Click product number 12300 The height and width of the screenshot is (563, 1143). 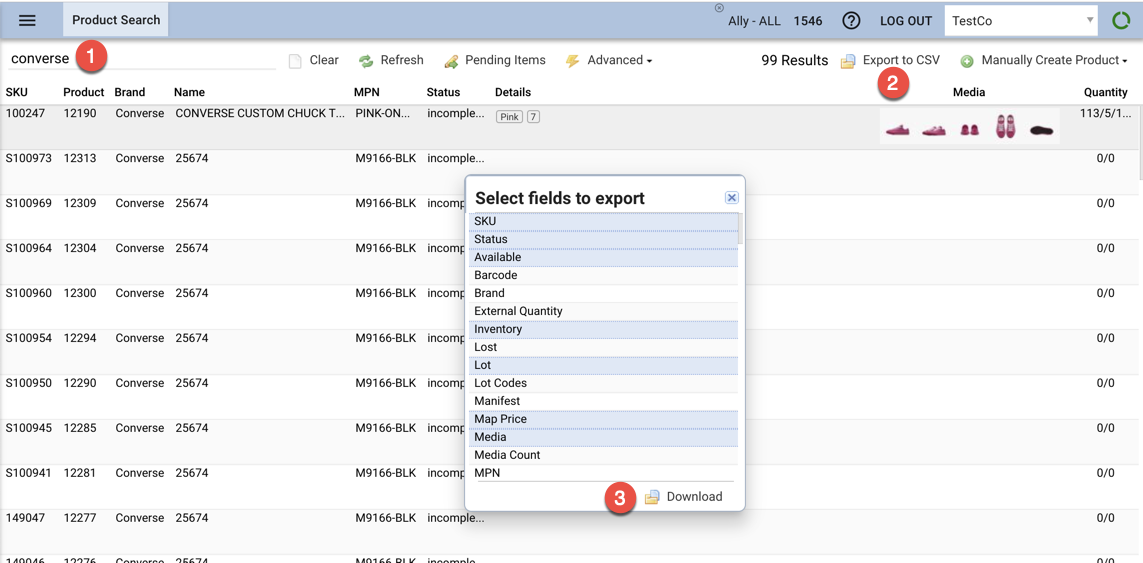[79, 293]
